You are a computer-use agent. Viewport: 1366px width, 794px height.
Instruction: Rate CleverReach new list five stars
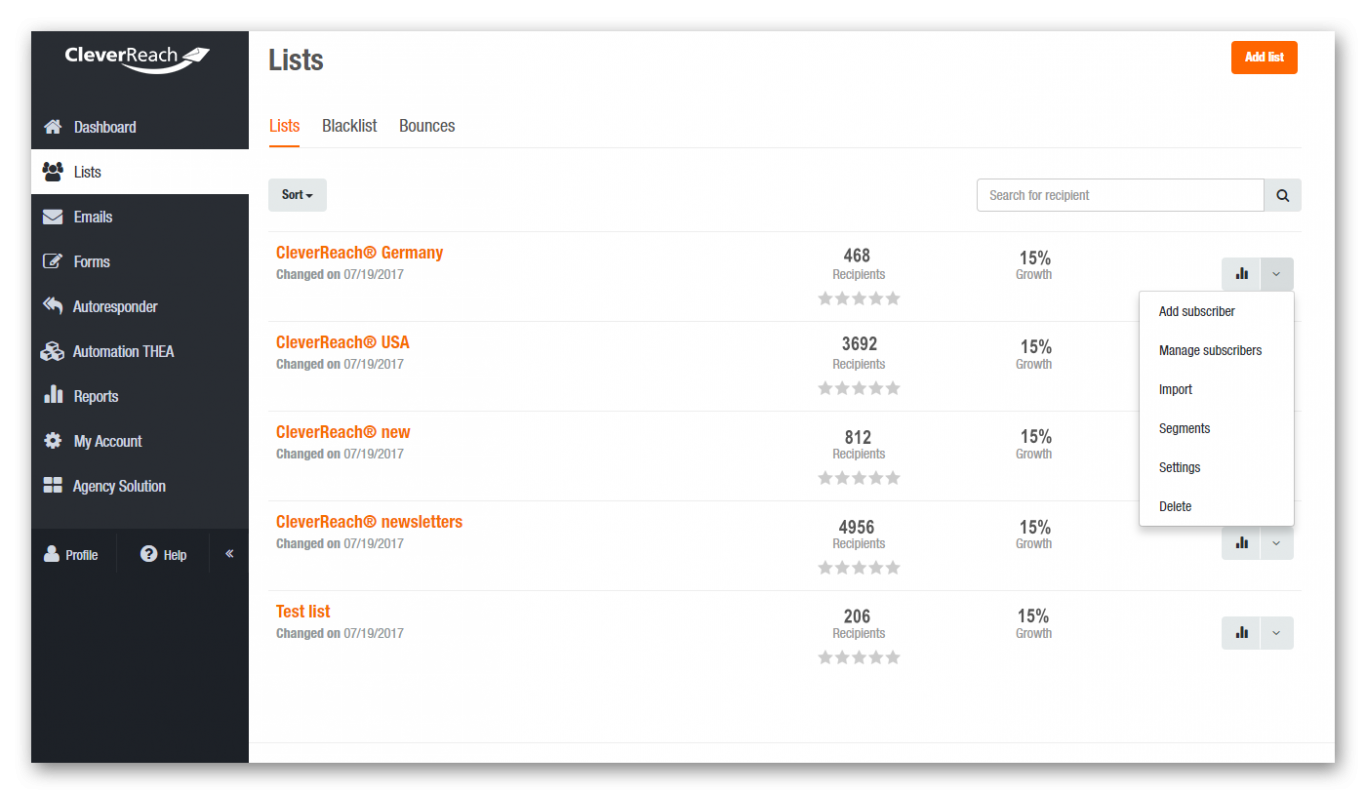pyautogui.click(x=893, y=478)
